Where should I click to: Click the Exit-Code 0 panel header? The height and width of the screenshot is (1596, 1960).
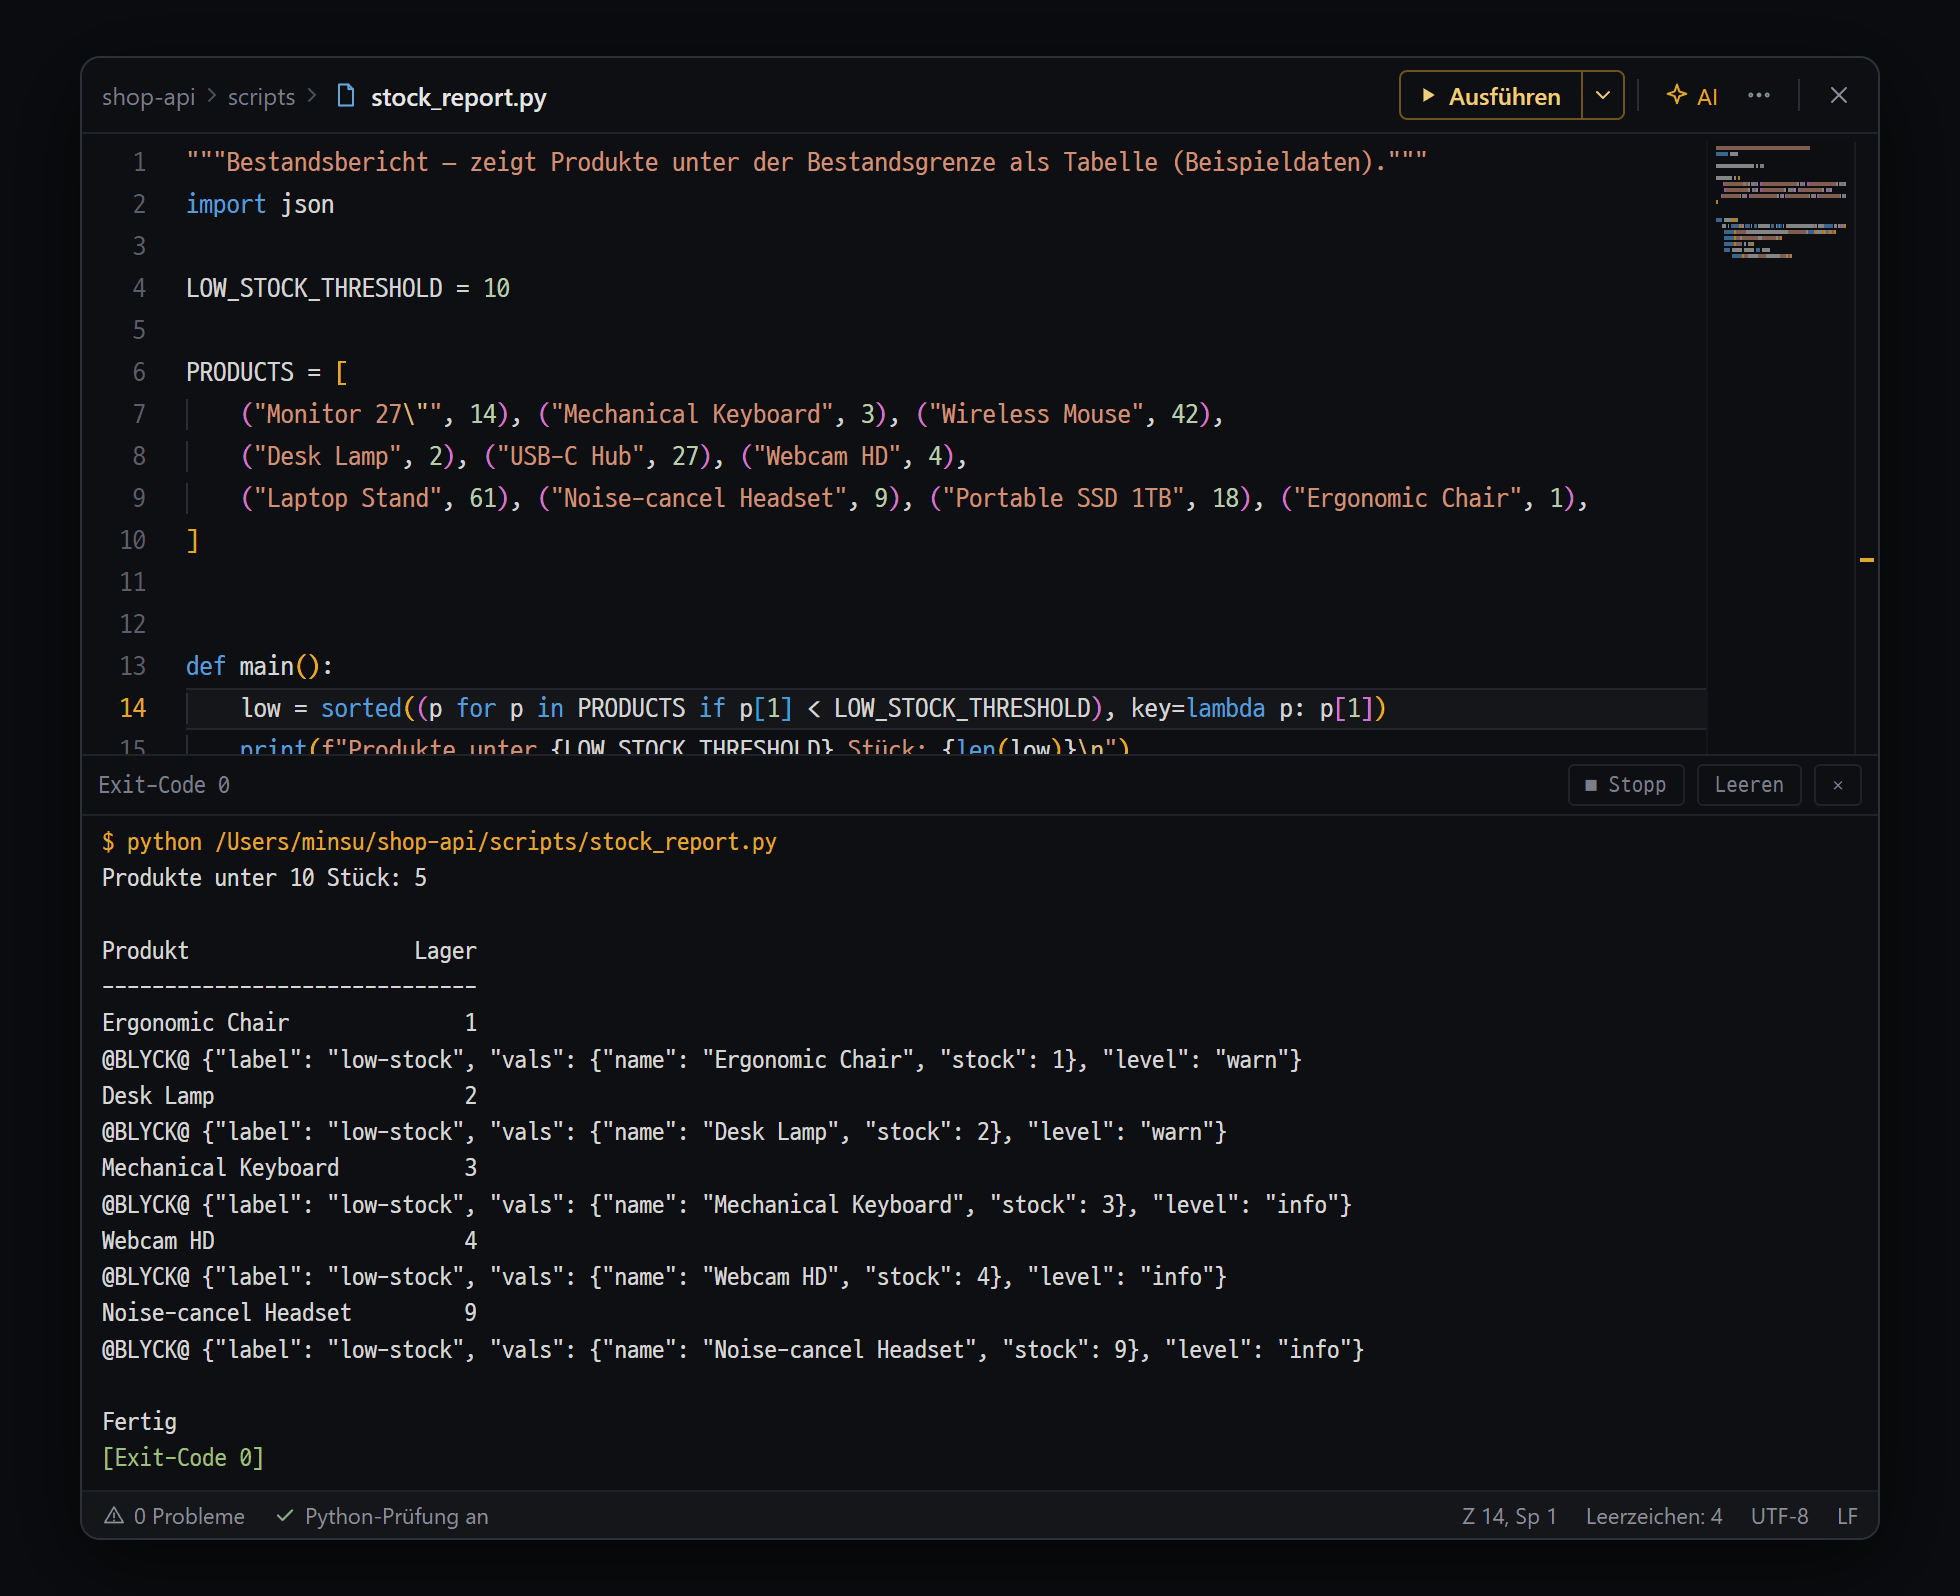164,785
